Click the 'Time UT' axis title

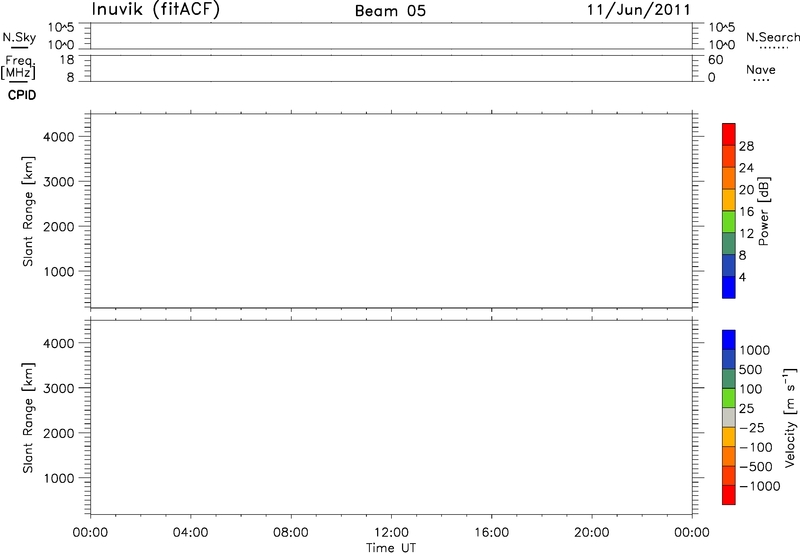(391, 548)
